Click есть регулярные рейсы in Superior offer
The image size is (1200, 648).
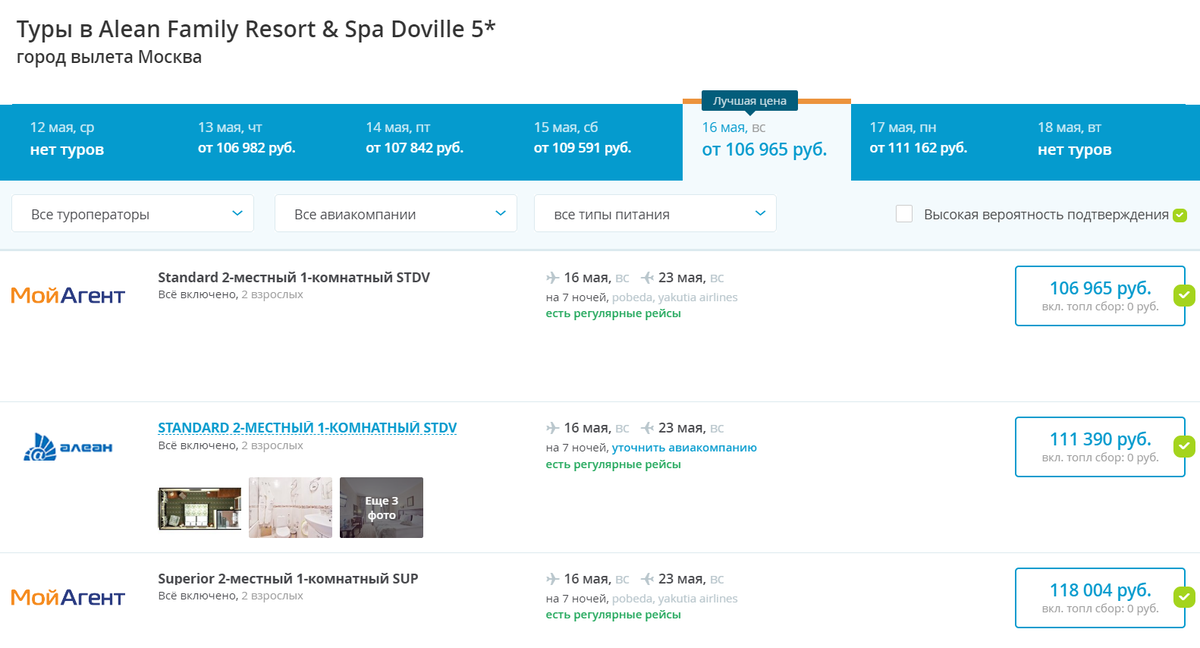coord(613,615)
